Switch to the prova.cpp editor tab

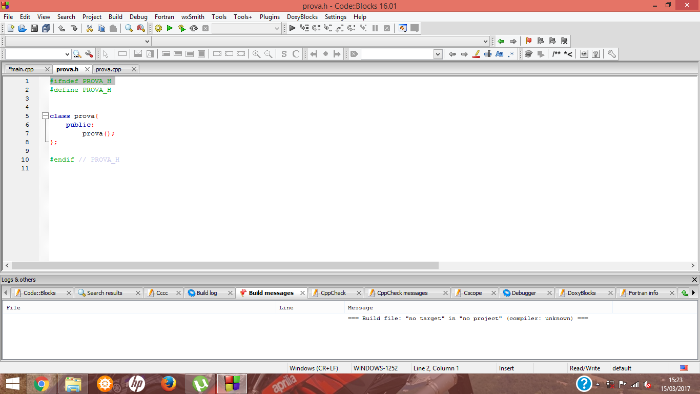pyautogui.click(x=108, y=69)
